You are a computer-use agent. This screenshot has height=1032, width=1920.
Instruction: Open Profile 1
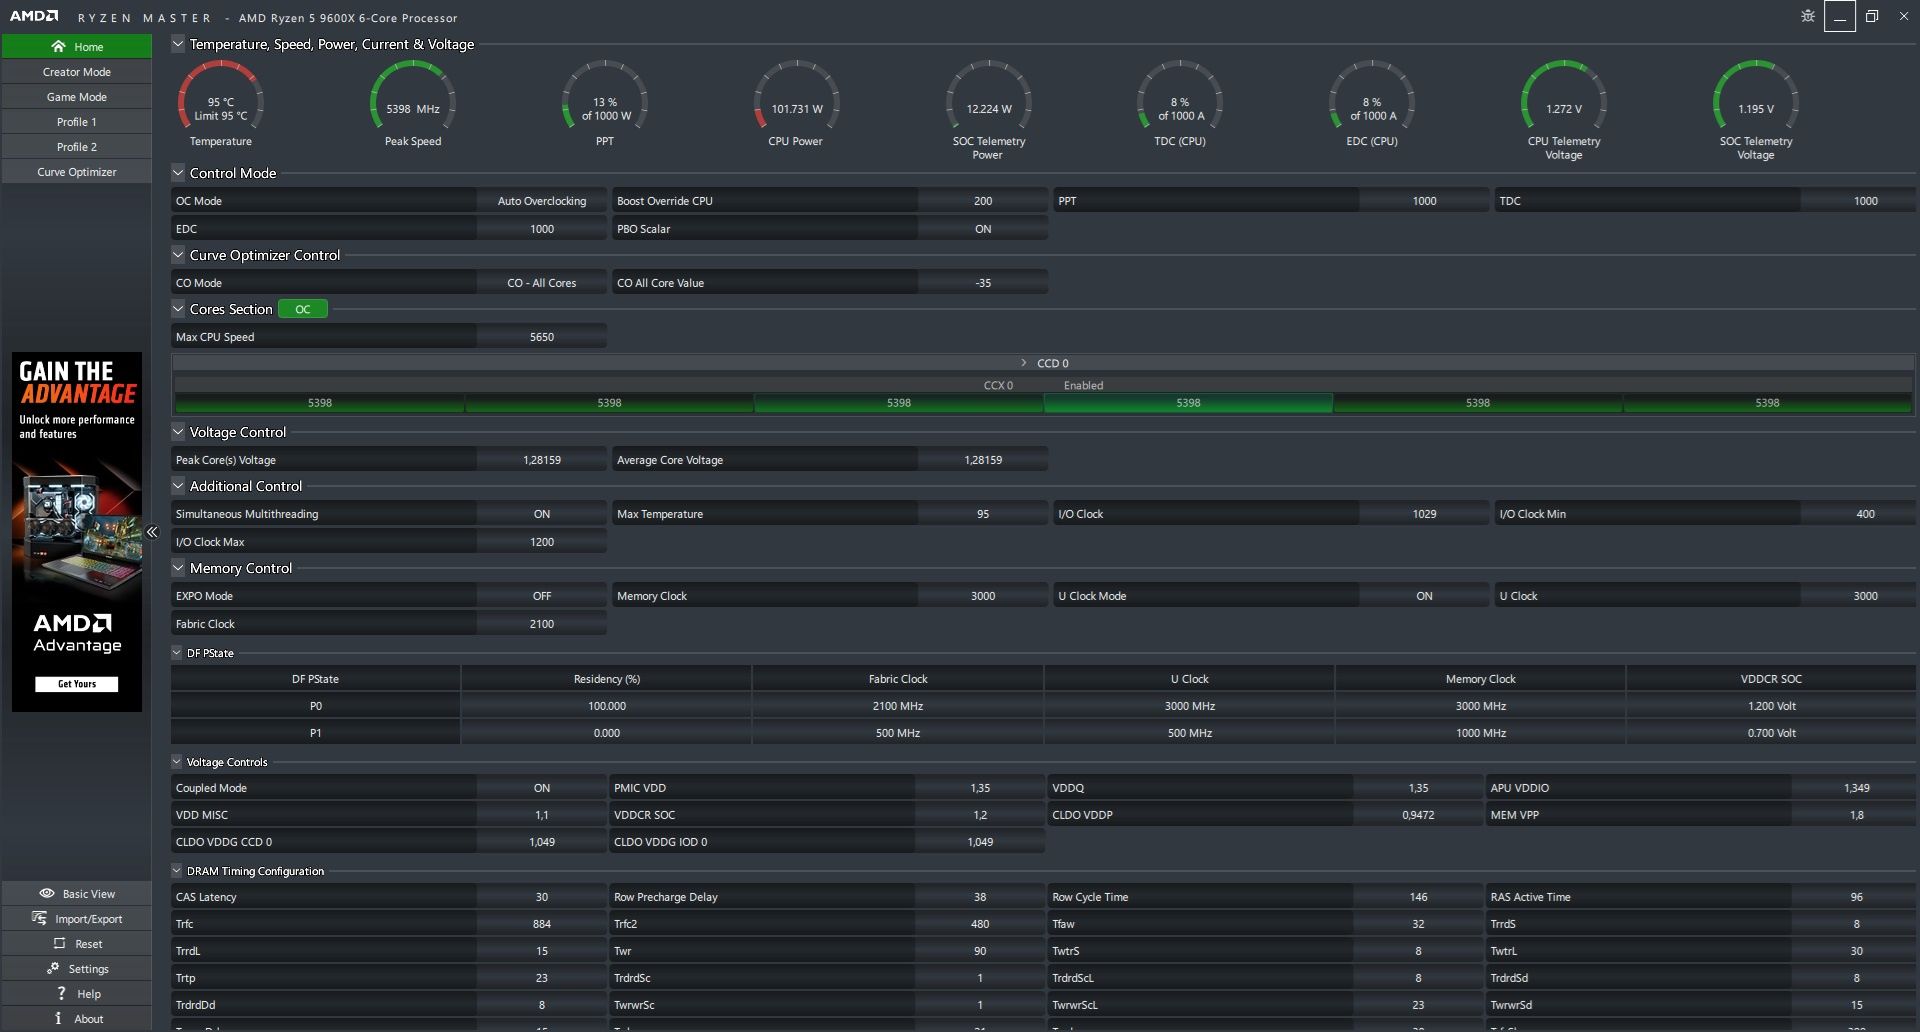77,122
